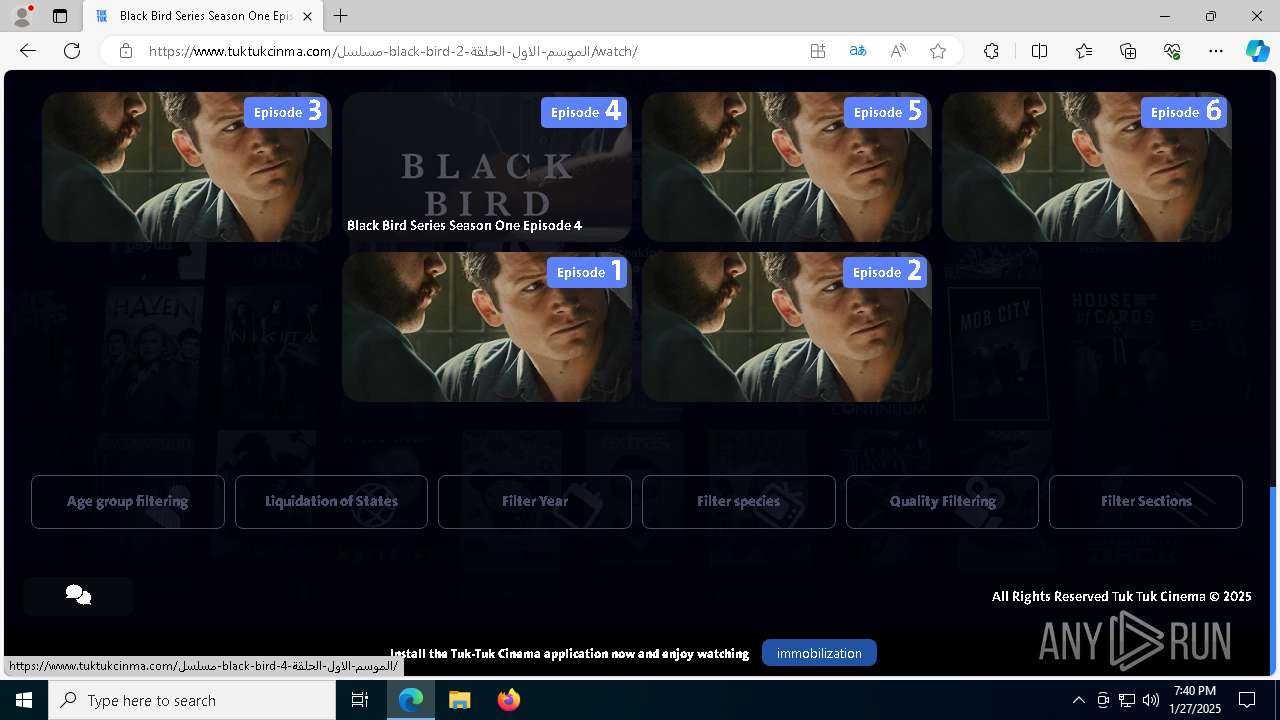The height and width of the screenshot is (720, 1280).
Task: Open Episode 2 thumbnail card
Action: pyautogui.click(x=787, y=327)
